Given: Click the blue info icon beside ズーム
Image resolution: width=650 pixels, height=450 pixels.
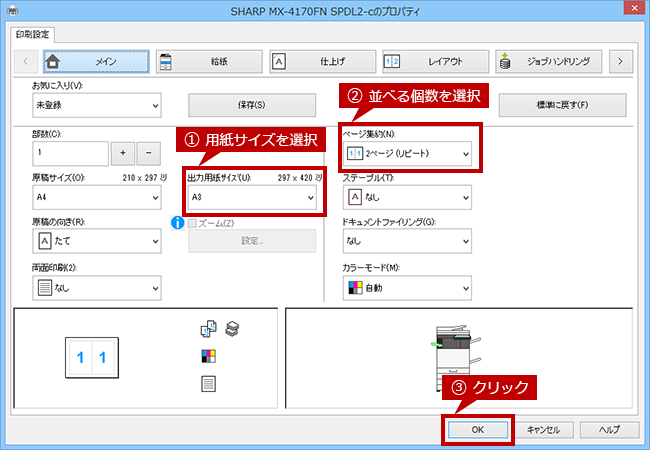Looking at the screenshot, I should point(177,223).
